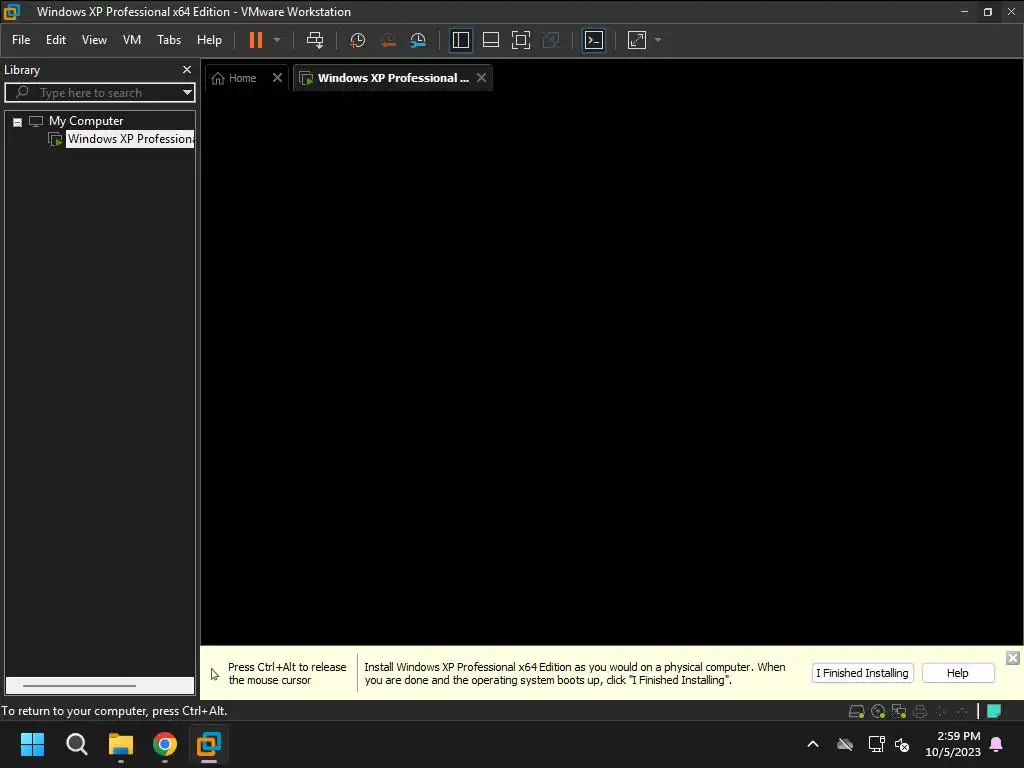This screenshot has width=1024, height=768.
Task: Show the console view
Action: [x=594, y=40]
